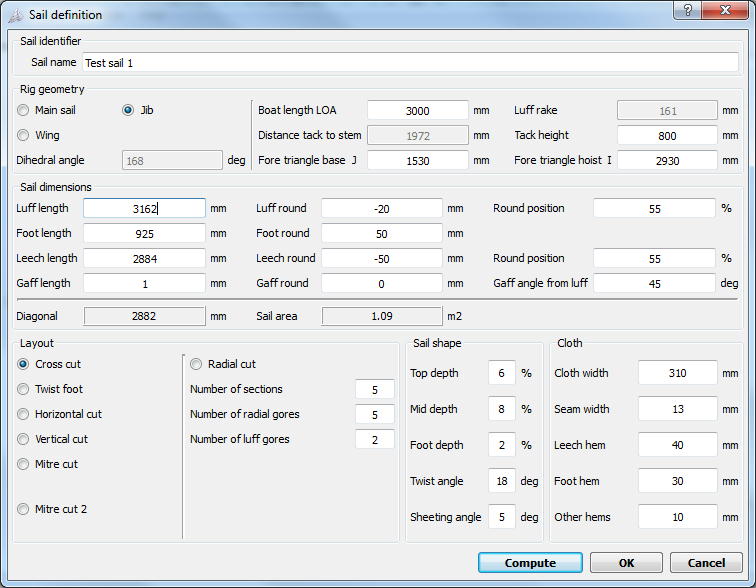Confirm the dialog with OK
Image resolution: width=756 pixels, height=588 pixels.
coord(626,563)
